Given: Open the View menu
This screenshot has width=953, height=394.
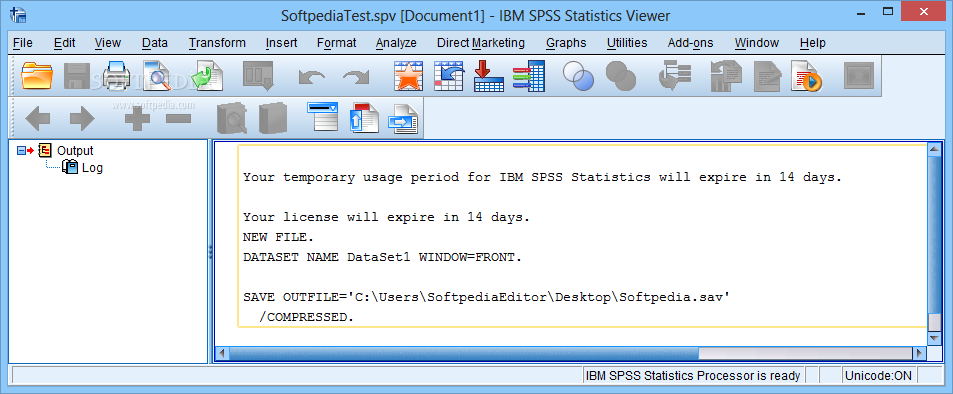Looking at the screenshot, I should pos(108,43).
